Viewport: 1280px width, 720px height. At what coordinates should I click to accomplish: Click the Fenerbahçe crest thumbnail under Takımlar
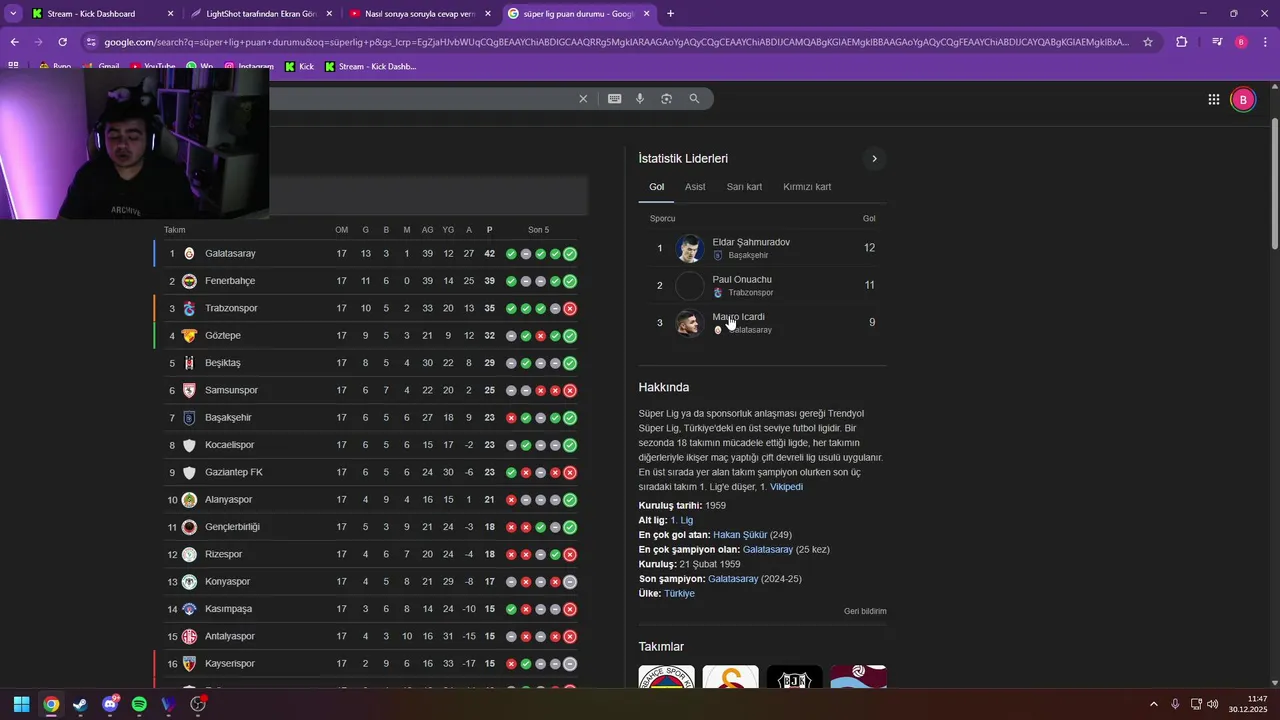coord(666,677)
